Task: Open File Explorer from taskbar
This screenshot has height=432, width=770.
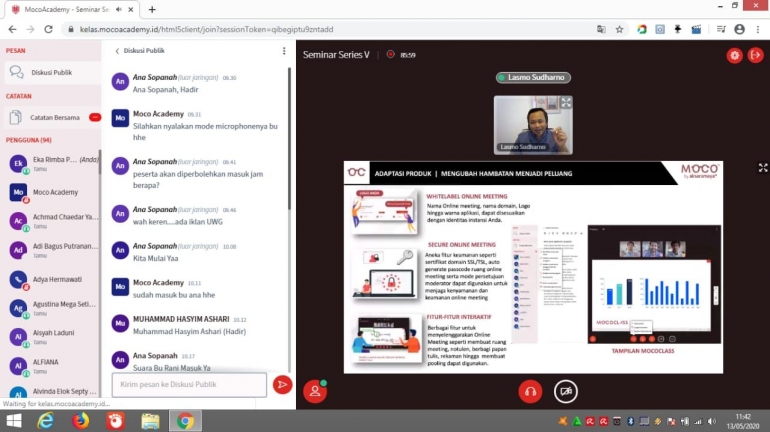Action: (x=150, y=421)
